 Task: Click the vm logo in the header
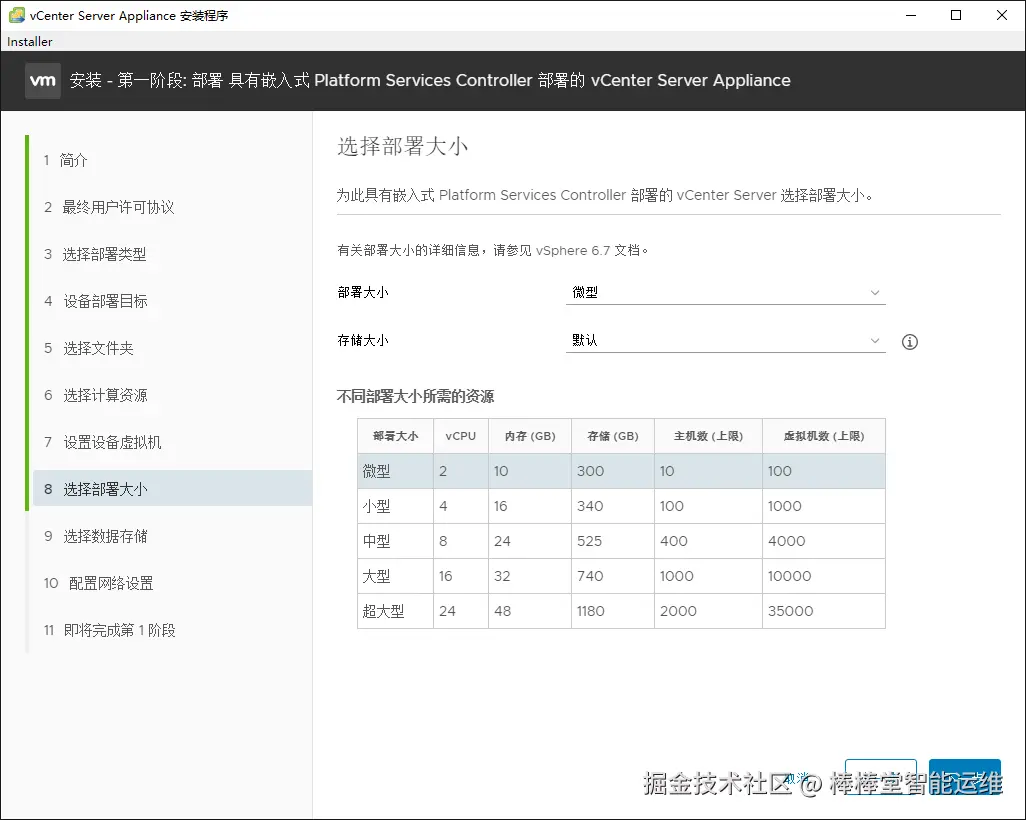(43, 80)
